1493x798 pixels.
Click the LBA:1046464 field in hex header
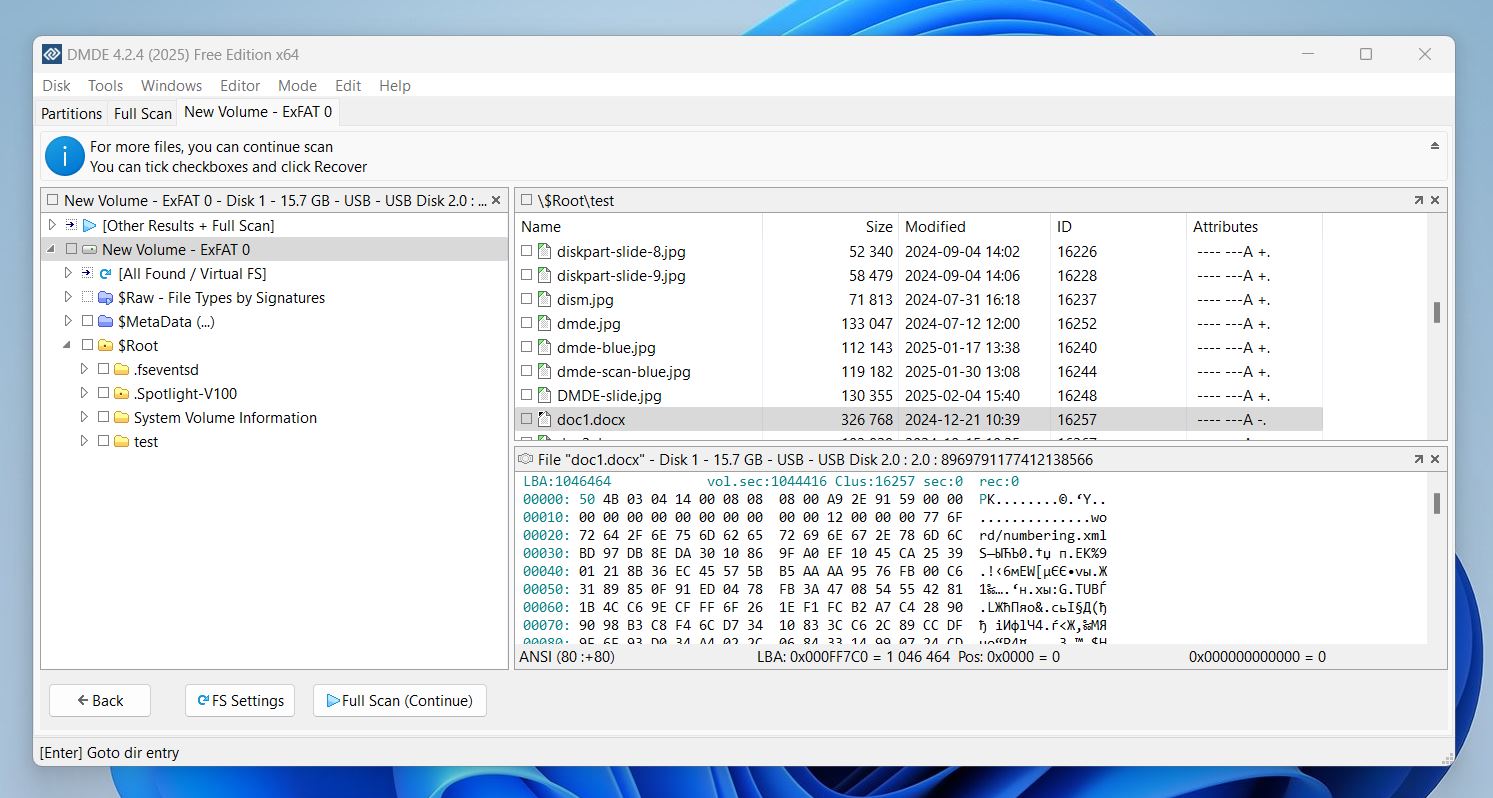(567, 481)
